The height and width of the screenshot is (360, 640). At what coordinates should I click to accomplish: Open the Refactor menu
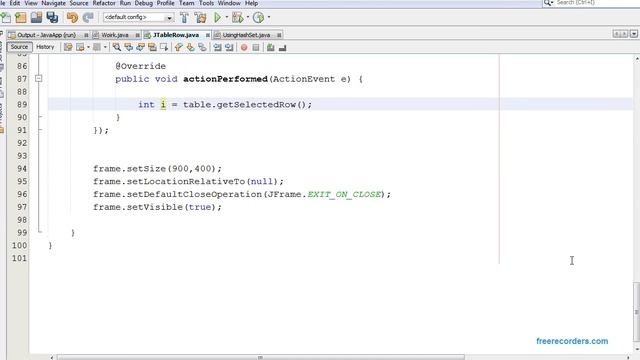(104, 3)
